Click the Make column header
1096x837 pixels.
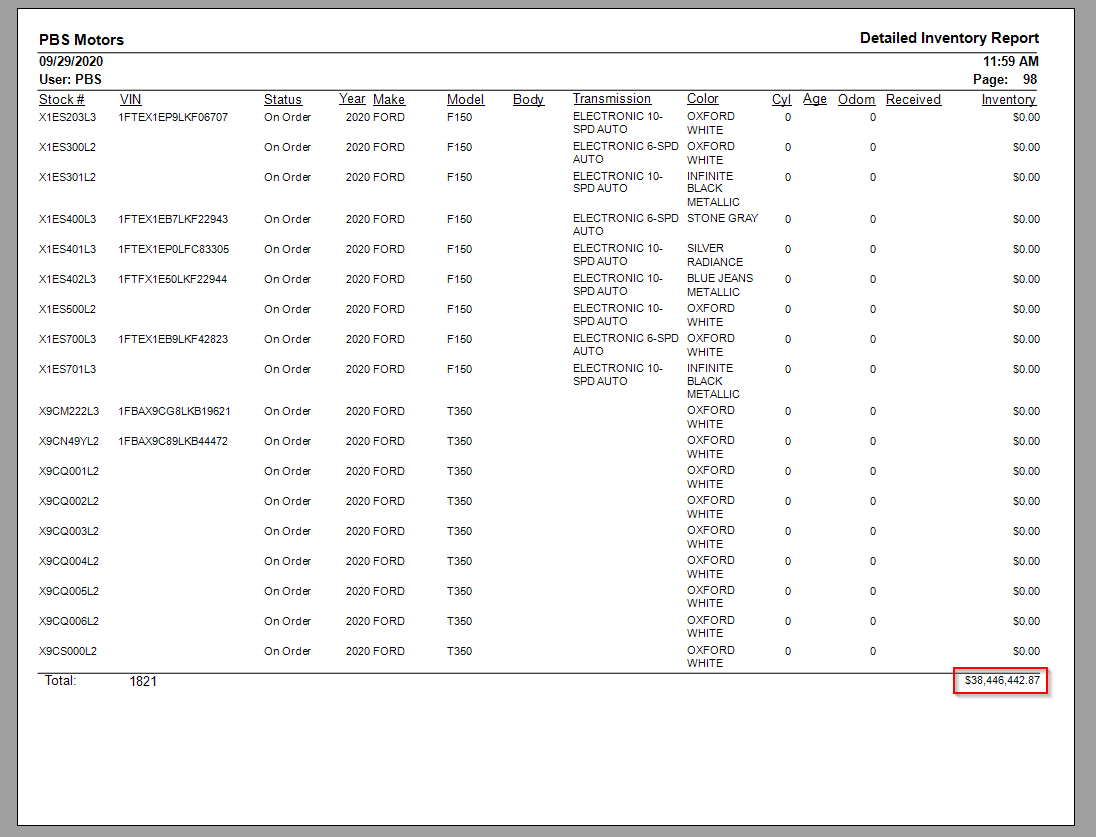coord(389,99)
